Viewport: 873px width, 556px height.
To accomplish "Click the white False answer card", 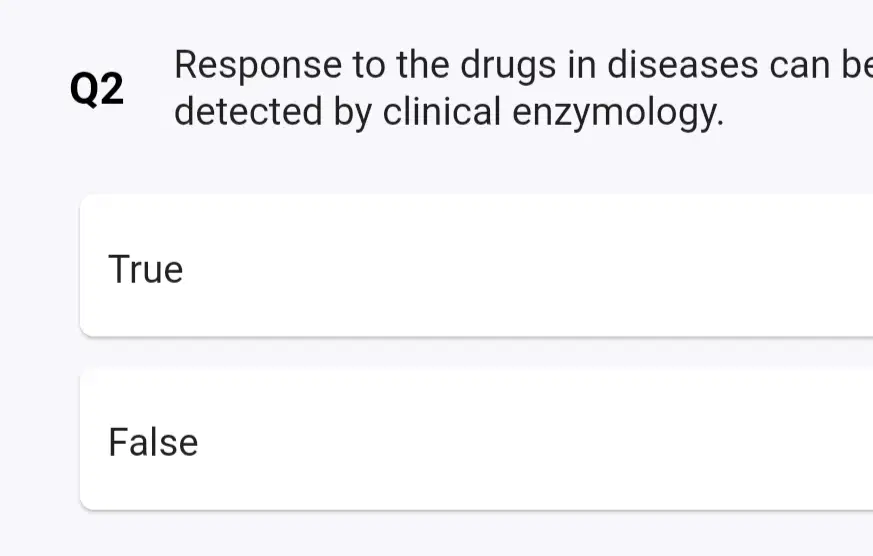I will point(476,439).
